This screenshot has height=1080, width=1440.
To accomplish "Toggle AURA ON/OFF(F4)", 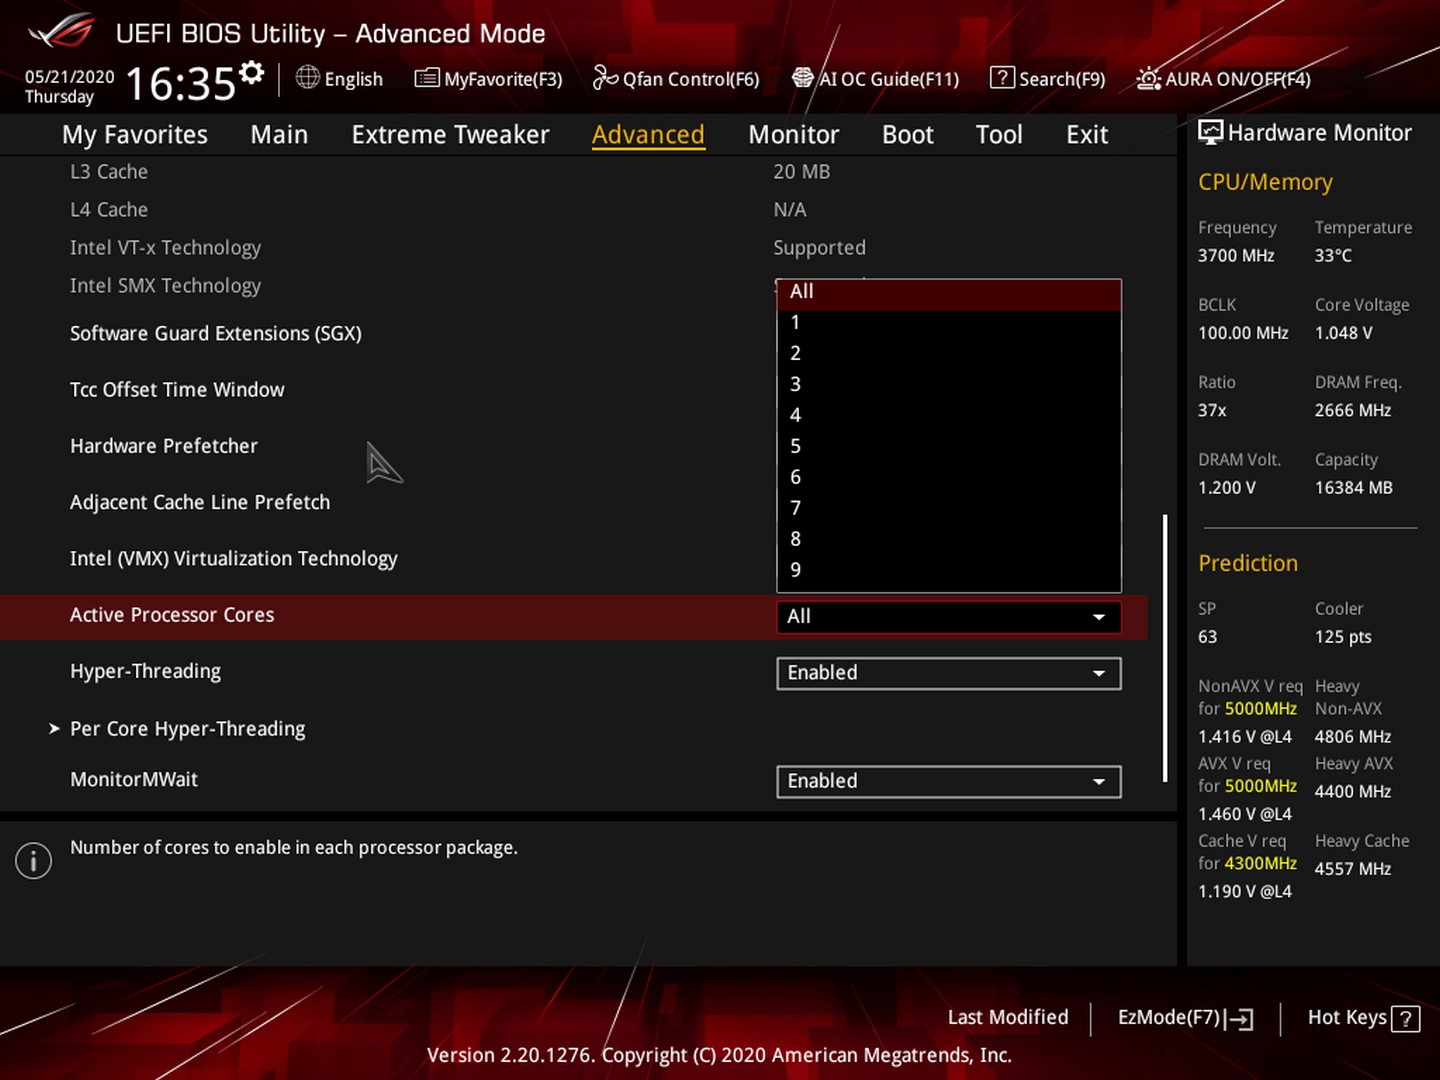I will pyautogui.click(x=1224, y=78).
